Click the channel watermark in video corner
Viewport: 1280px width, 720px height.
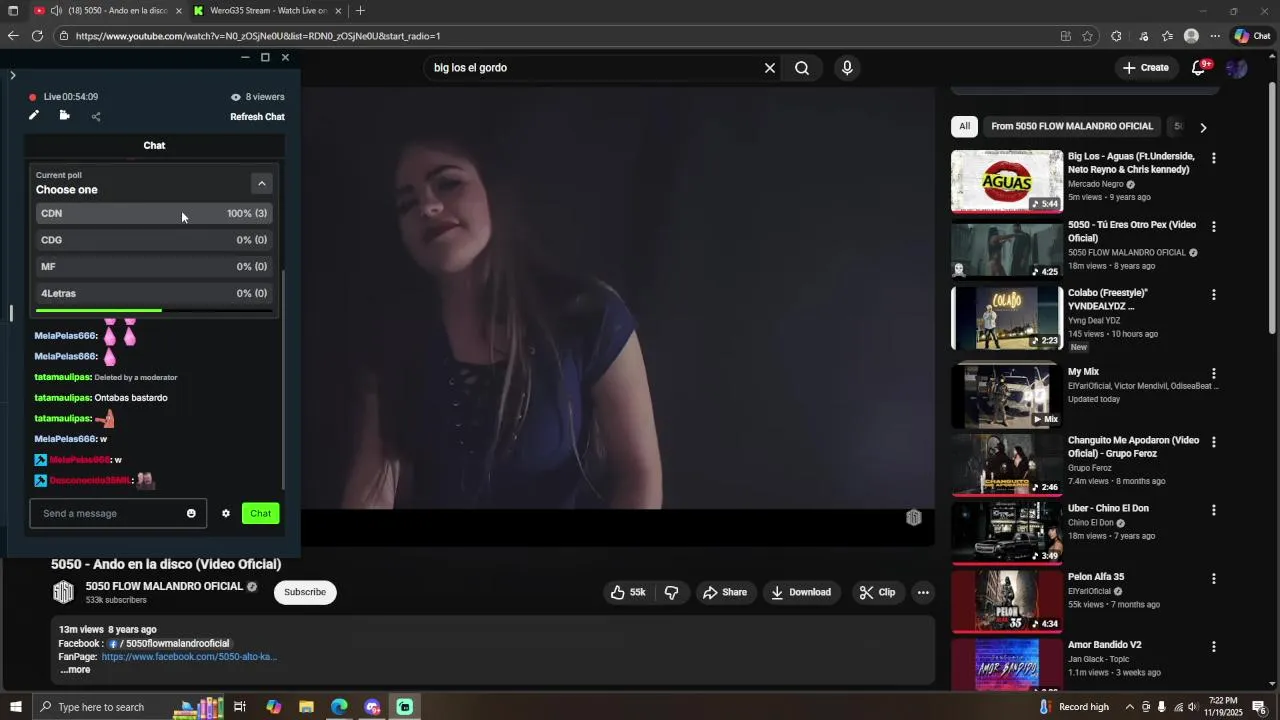tap(914, 517)
